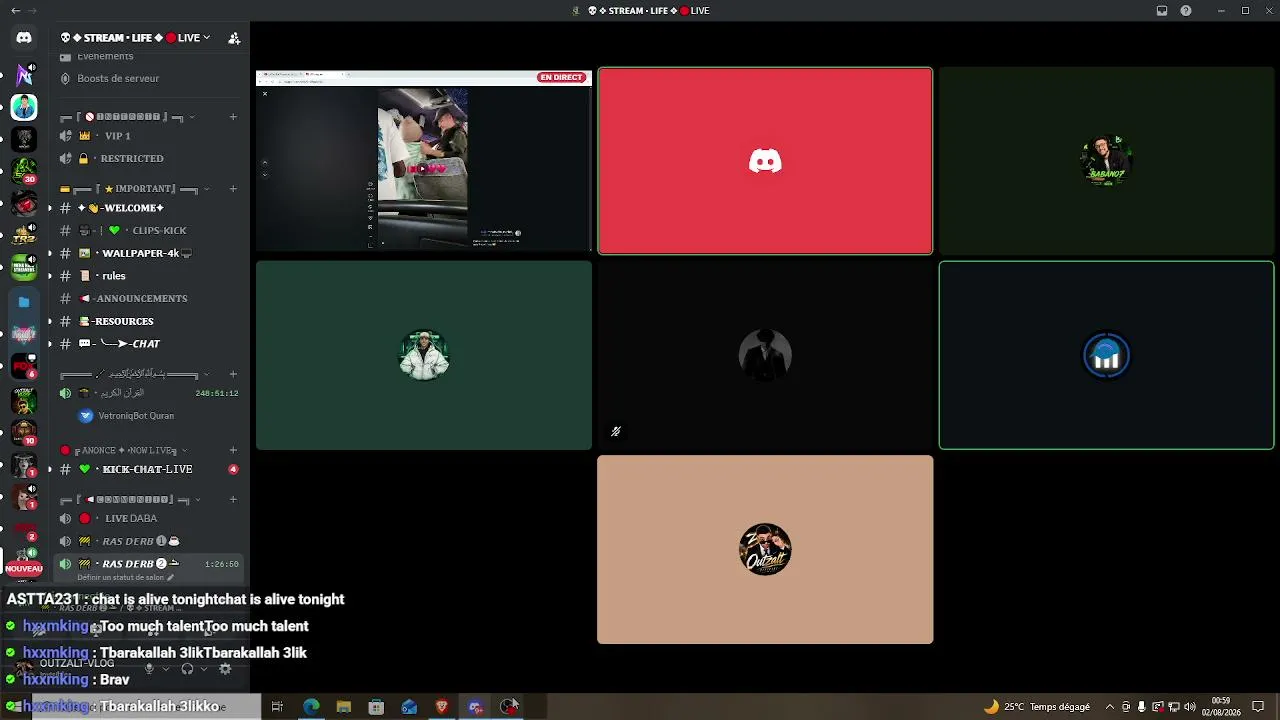Open the blue folder in server list

tap(24, 301)
